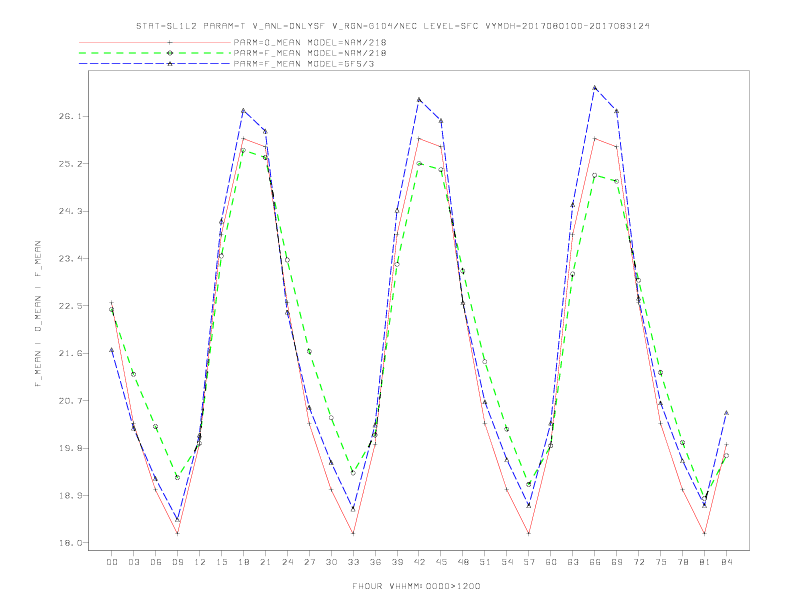The image size is (792, 612).
Task: Click forecast hour label 36
Action: [375, 562]
